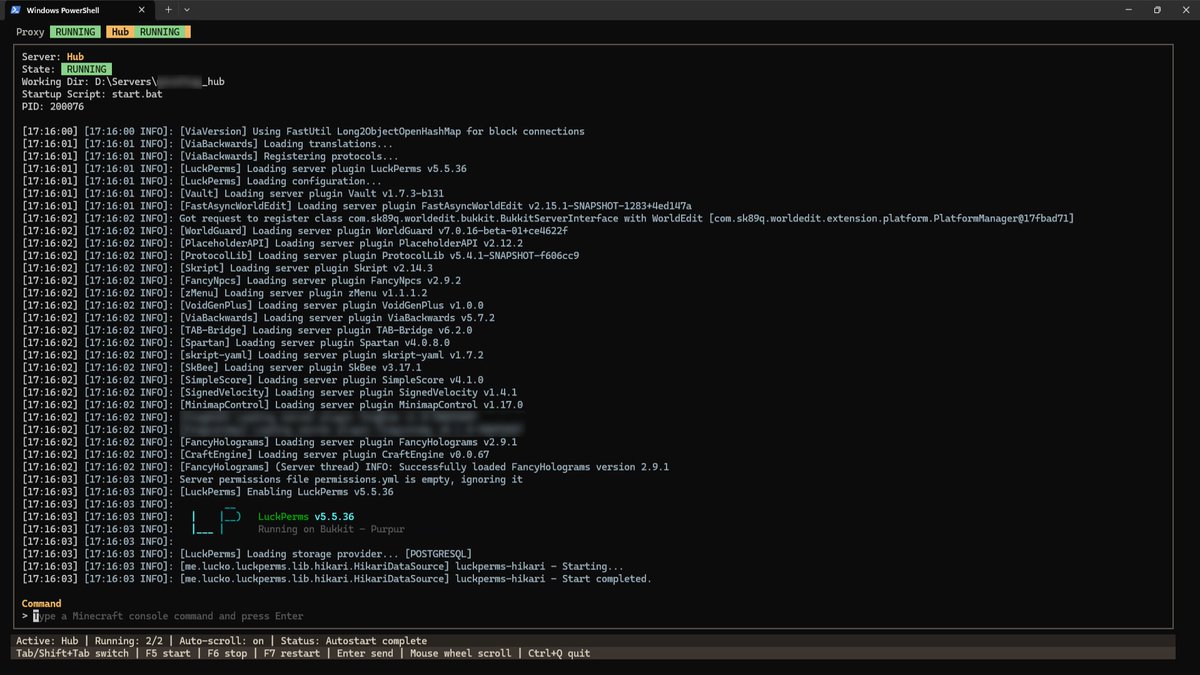Click the LuckPerms Loading configuration line

point(201,181)
